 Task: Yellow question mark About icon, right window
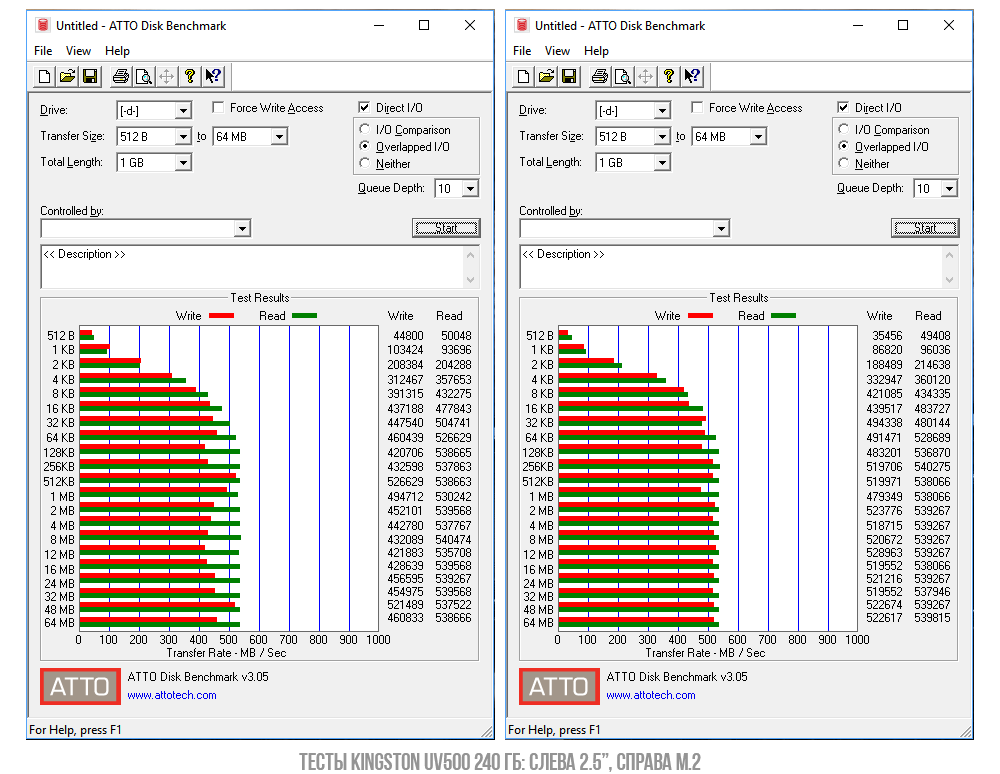(668, 77)
